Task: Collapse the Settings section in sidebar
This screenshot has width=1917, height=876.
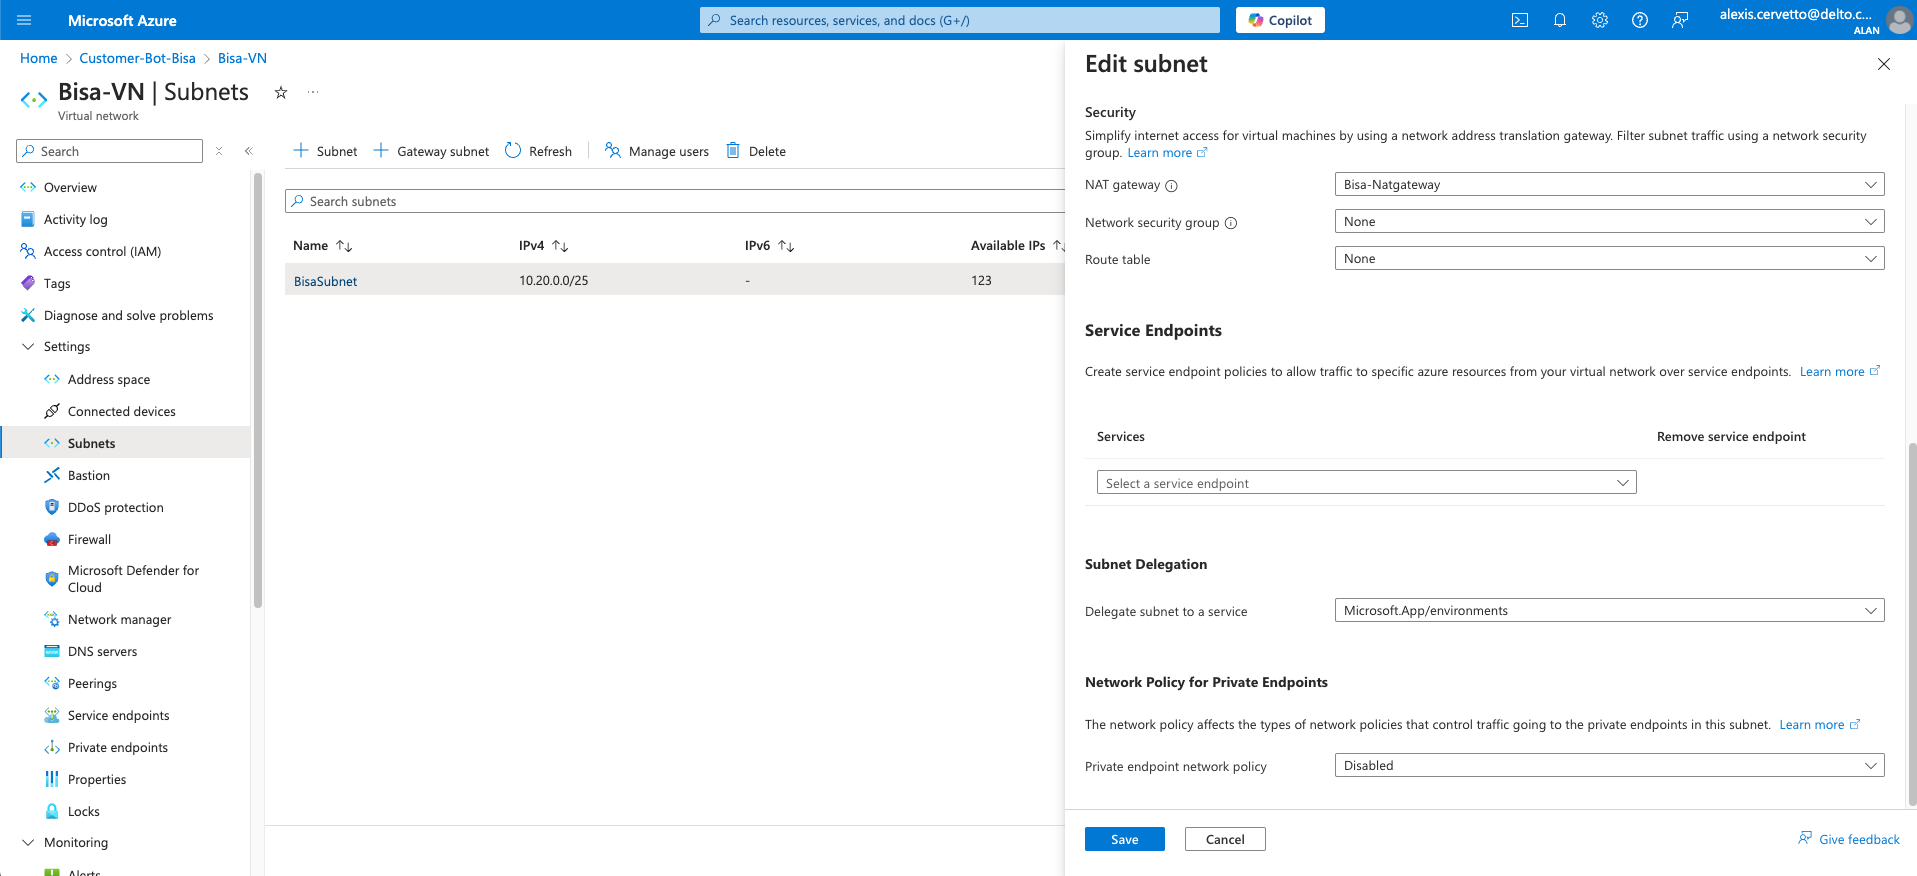Action: click(28, 346)
